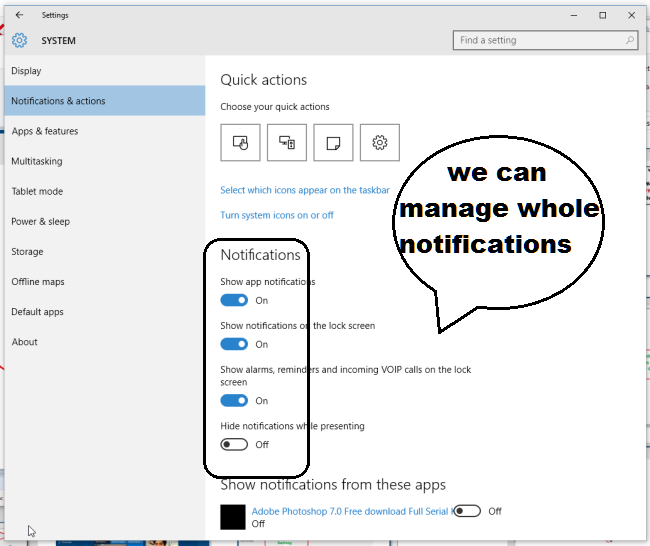Click the Show notifications from these apps heading

333,485
